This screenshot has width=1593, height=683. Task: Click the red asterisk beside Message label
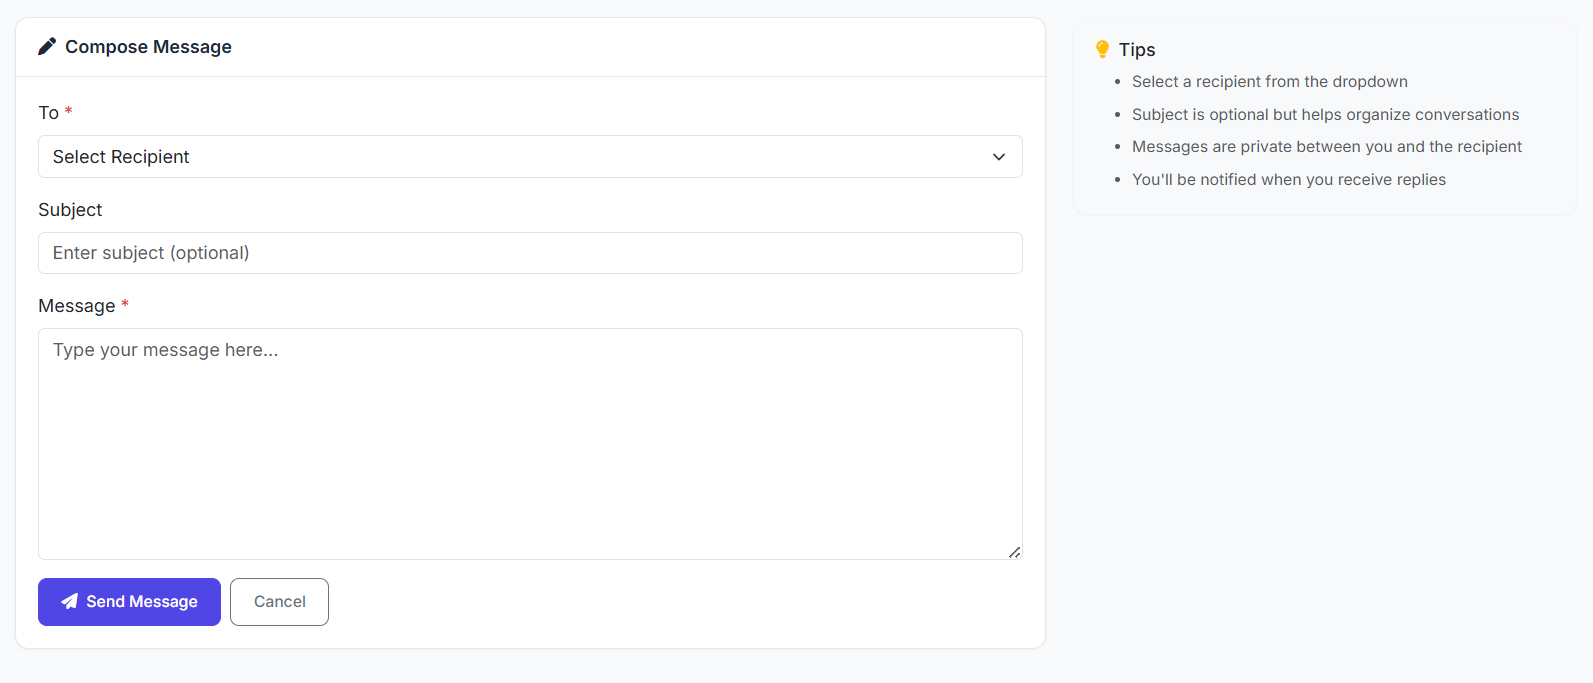pyautogui.click(x=125, y=305)
